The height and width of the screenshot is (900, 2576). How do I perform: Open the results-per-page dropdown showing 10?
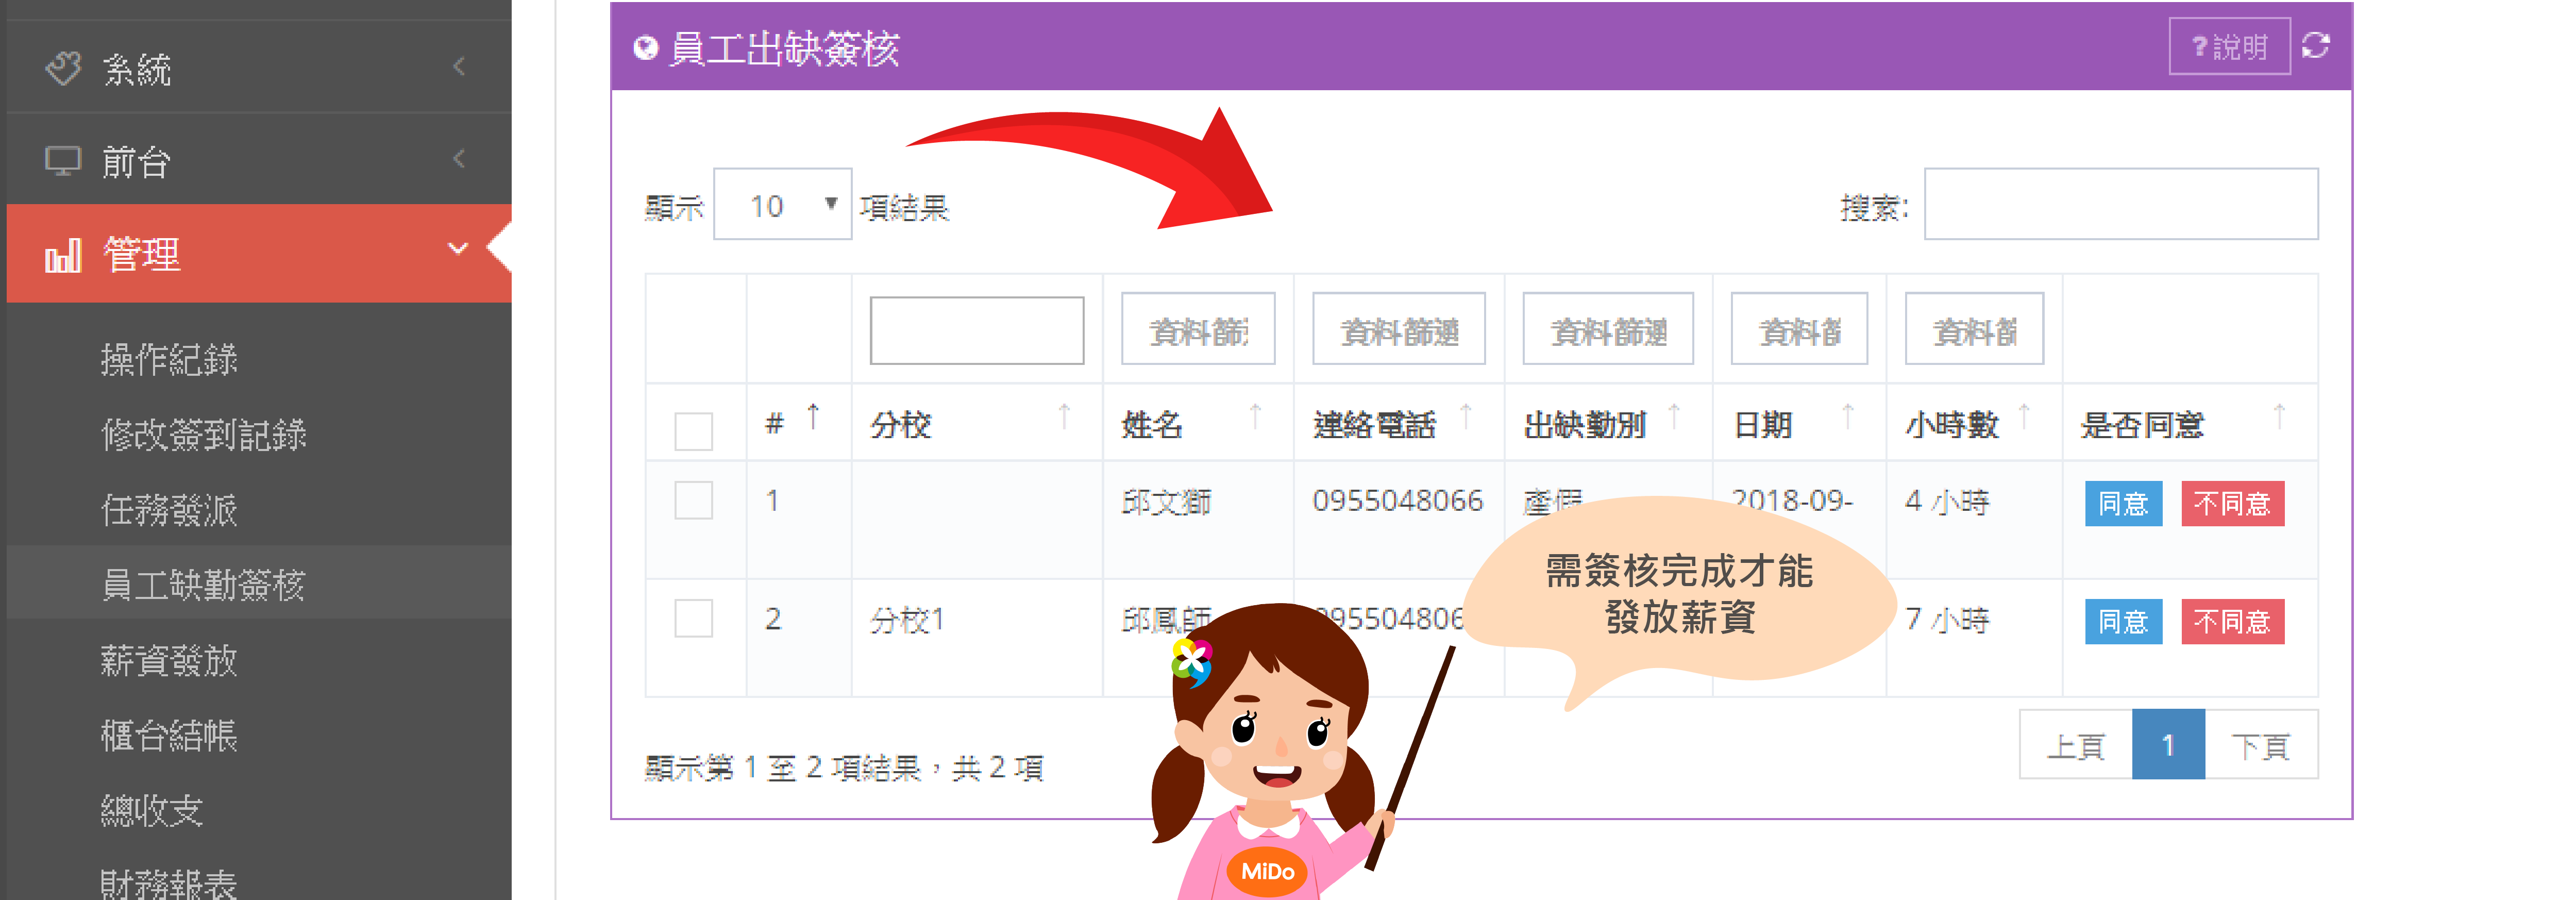pyautogui.click(x=782, y=205)
